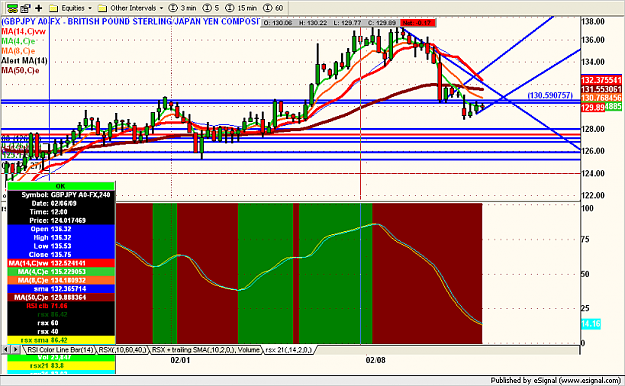Click the 122.00 price axis label
Screen dimensions: 625x386
[x=593, y=195]
